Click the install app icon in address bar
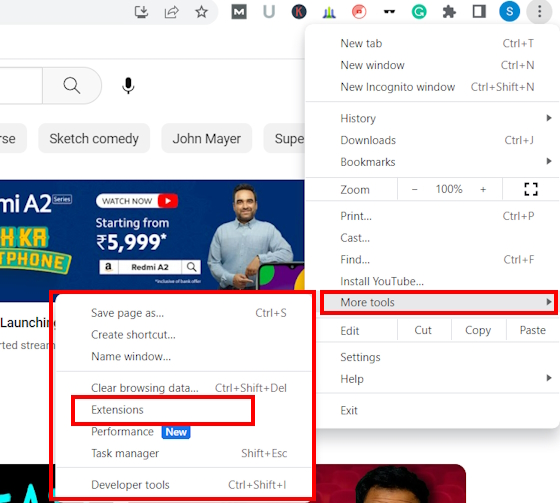Screen dimensions: 560x503 point(141,12)
